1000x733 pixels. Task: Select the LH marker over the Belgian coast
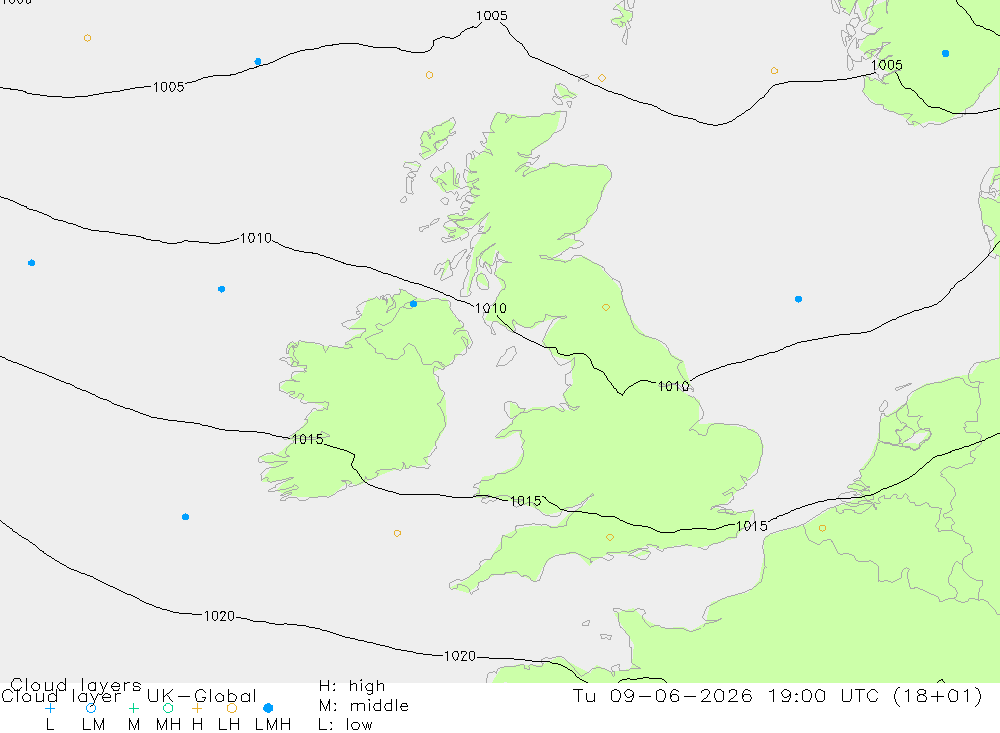pos(822,528)
